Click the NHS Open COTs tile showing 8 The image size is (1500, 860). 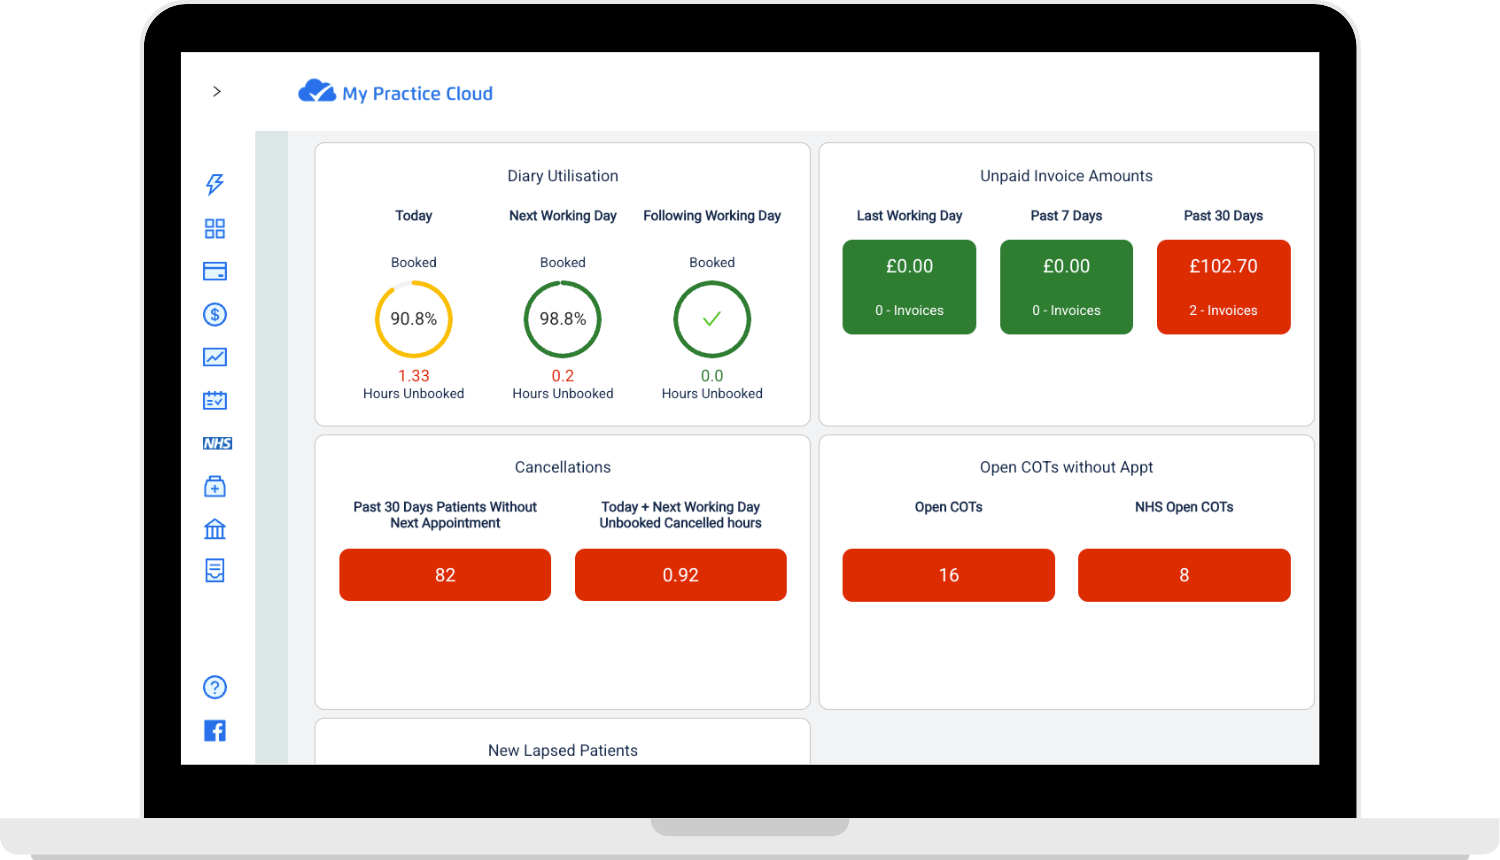[1184, 575]
